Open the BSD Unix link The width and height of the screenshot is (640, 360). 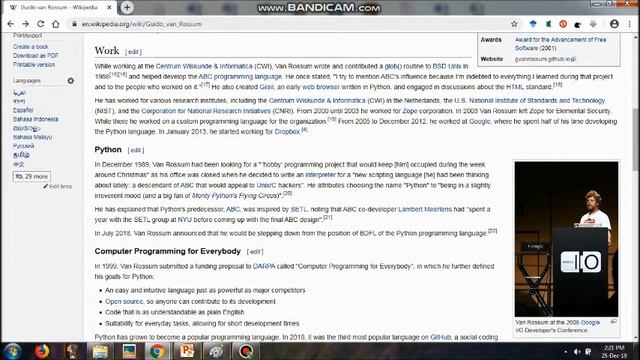tap(447, 66)
